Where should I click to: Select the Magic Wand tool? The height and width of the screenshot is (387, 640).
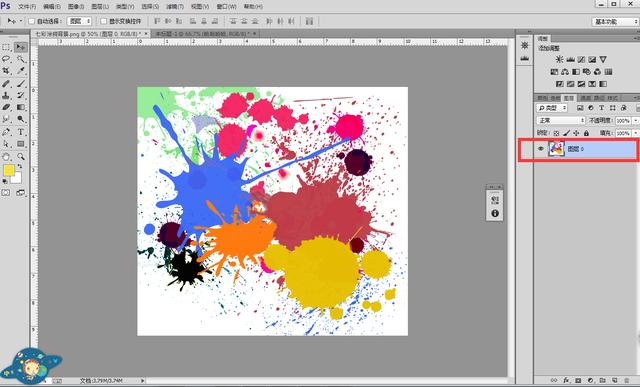coord(20,59)
